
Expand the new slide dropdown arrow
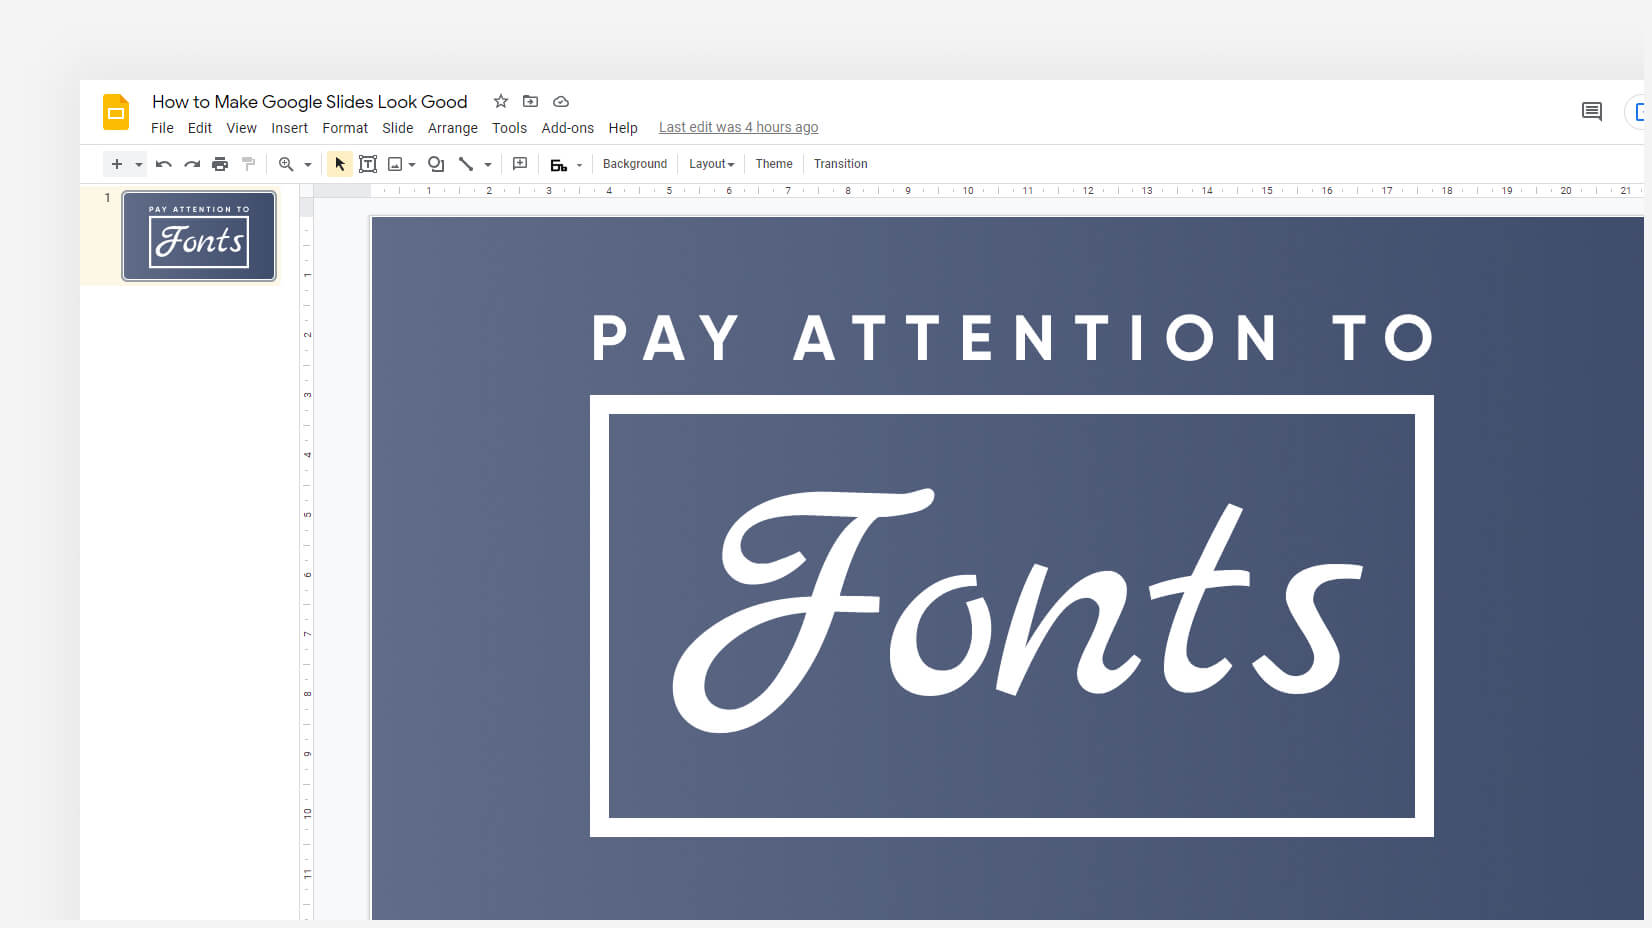(x=139, y=164)
